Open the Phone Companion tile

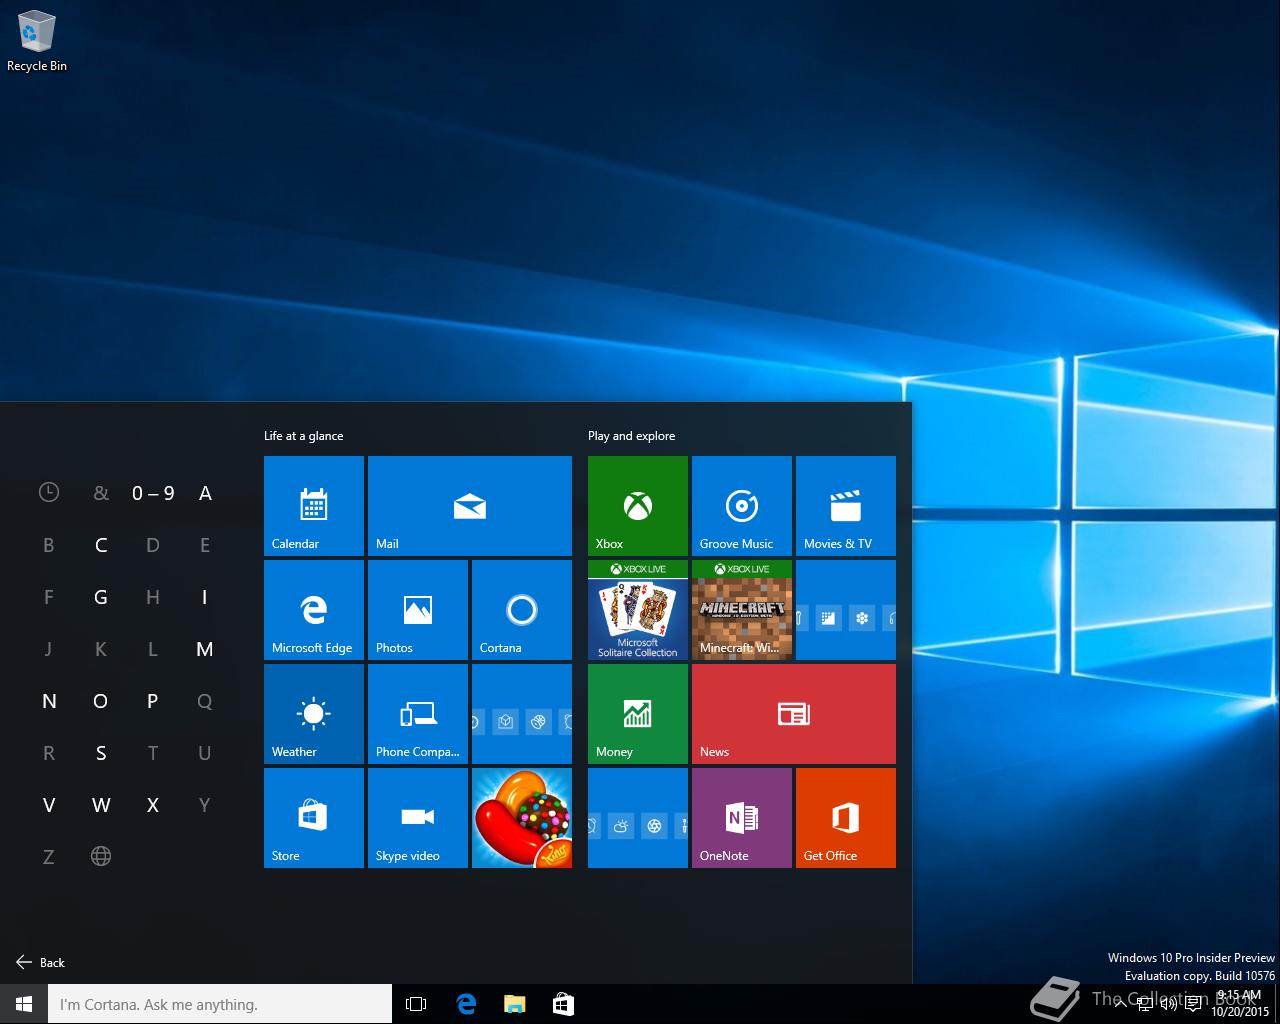coord(418,714)
